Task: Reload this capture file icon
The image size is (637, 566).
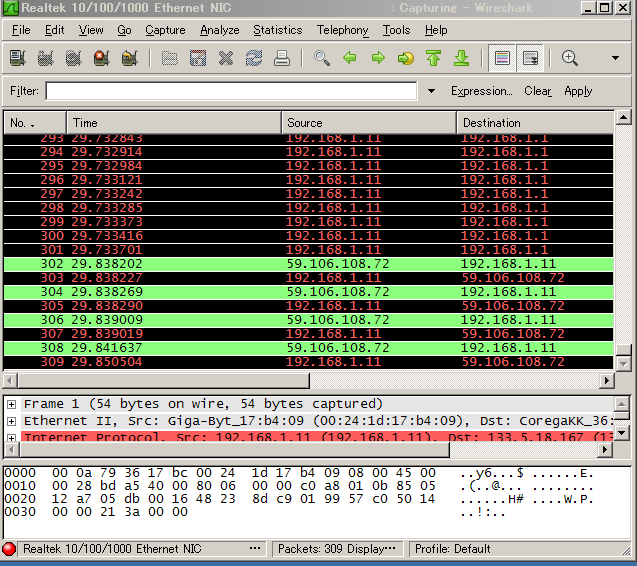Action: [x=254, y=58]
